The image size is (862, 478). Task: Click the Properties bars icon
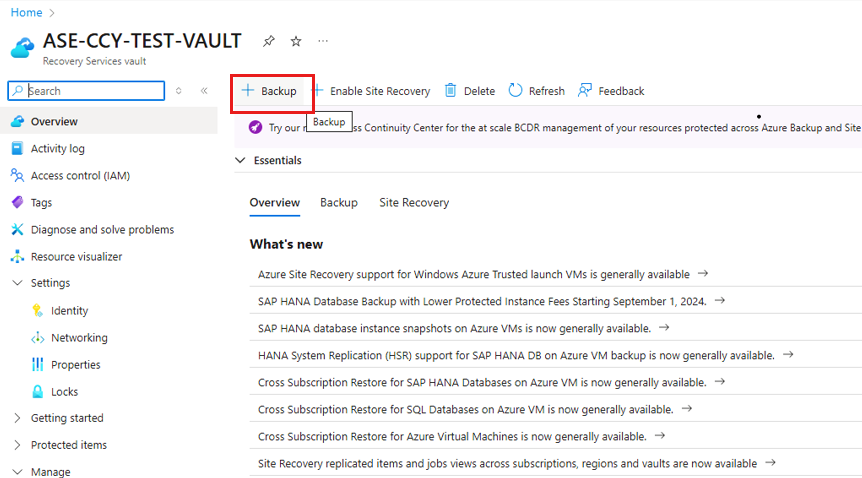37,364
